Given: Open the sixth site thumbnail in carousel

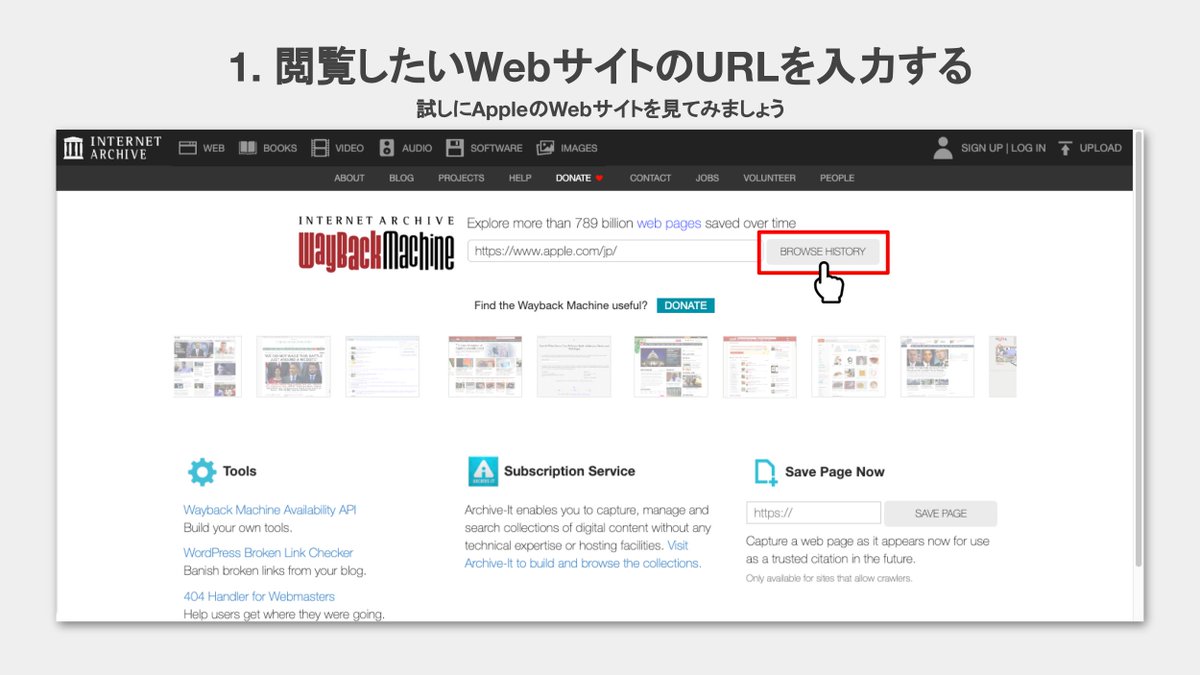Looking at the screenshot, I should point(671,367).
